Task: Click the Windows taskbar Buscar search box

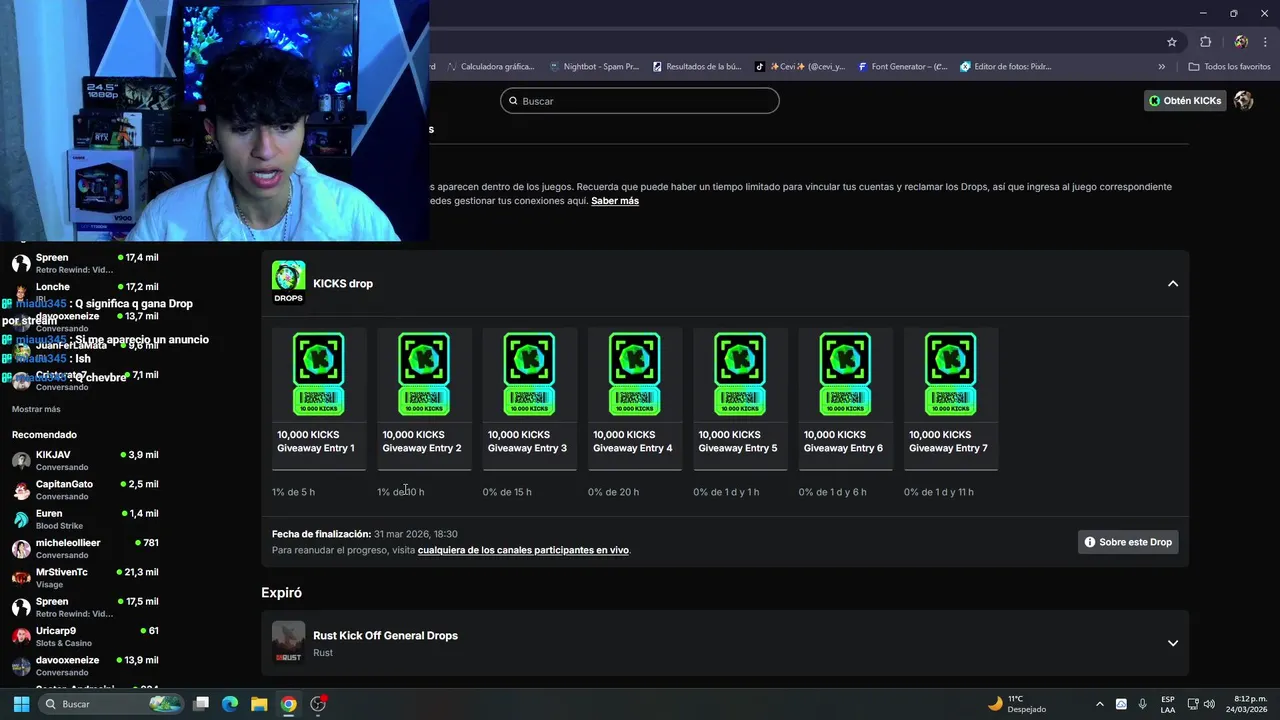Action: click(x=111, y=704)
